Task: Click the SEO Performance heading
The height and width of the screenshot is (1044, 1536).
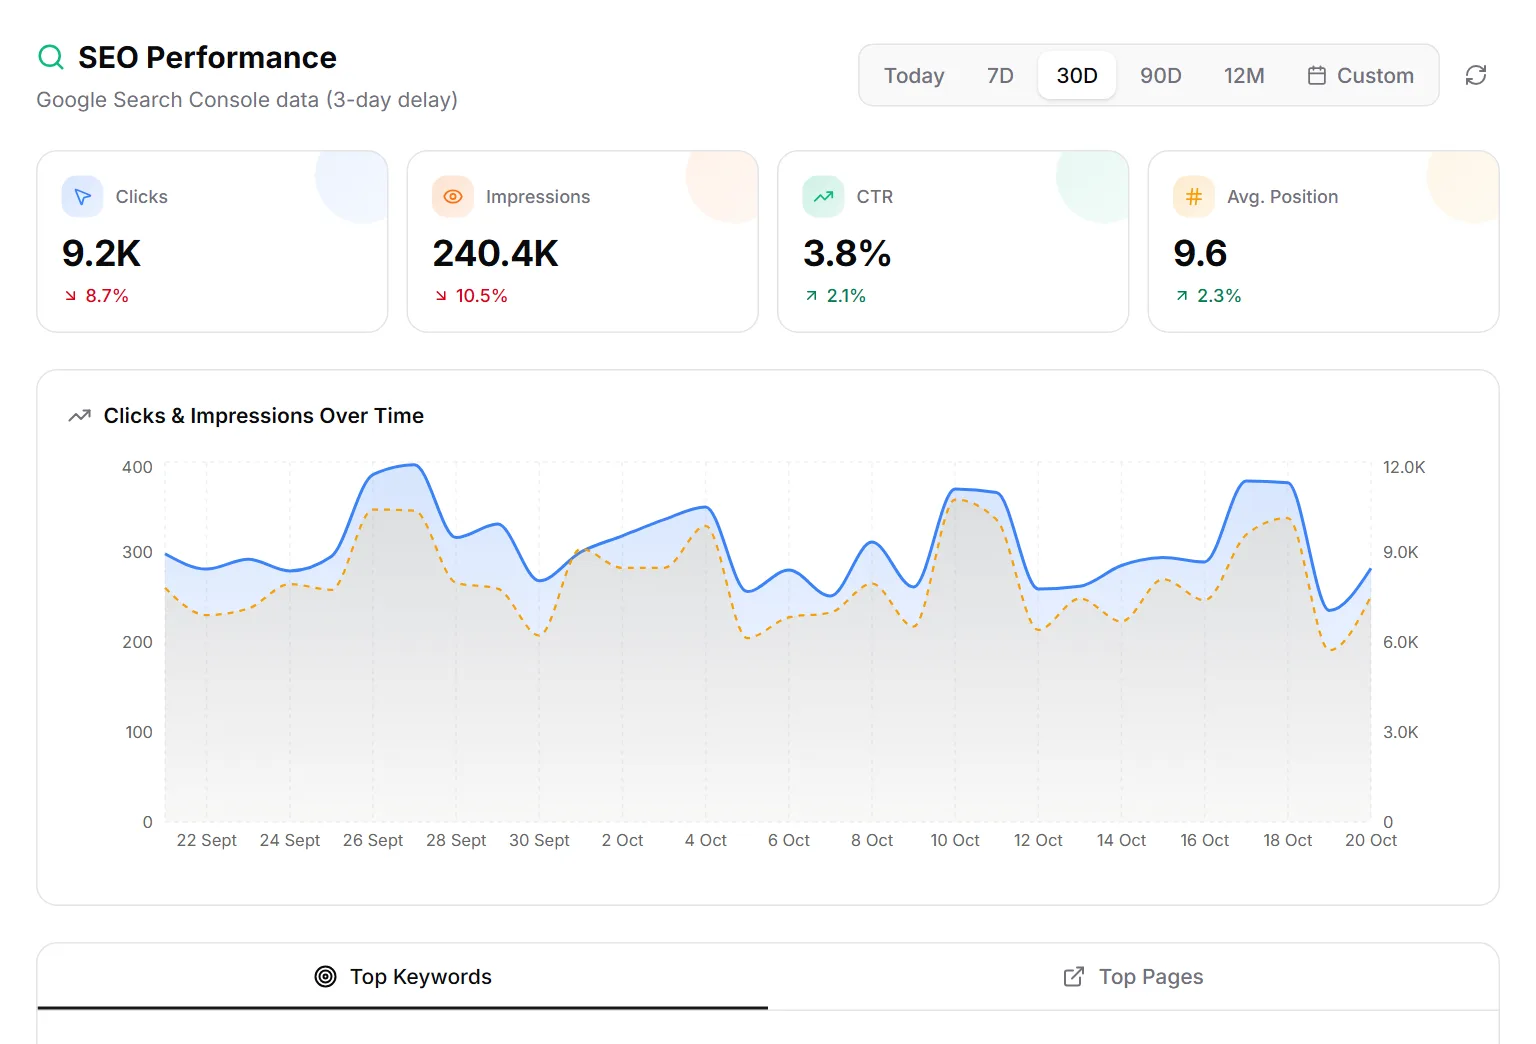Action: (207, 57)
